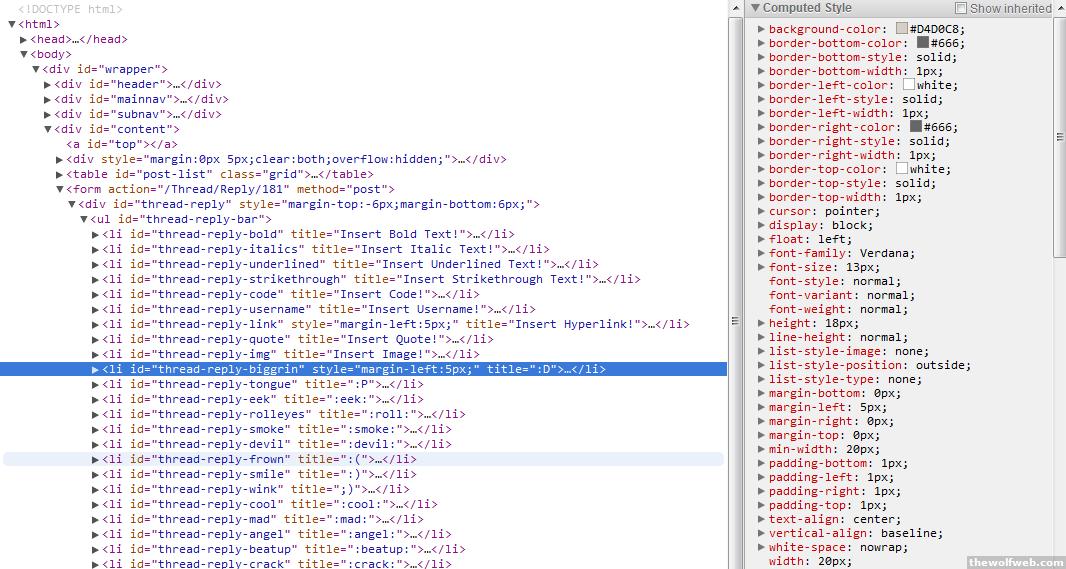Expand the font-family computed property arrow
Screen dimensions: 1066x569
tap(762, 254)
